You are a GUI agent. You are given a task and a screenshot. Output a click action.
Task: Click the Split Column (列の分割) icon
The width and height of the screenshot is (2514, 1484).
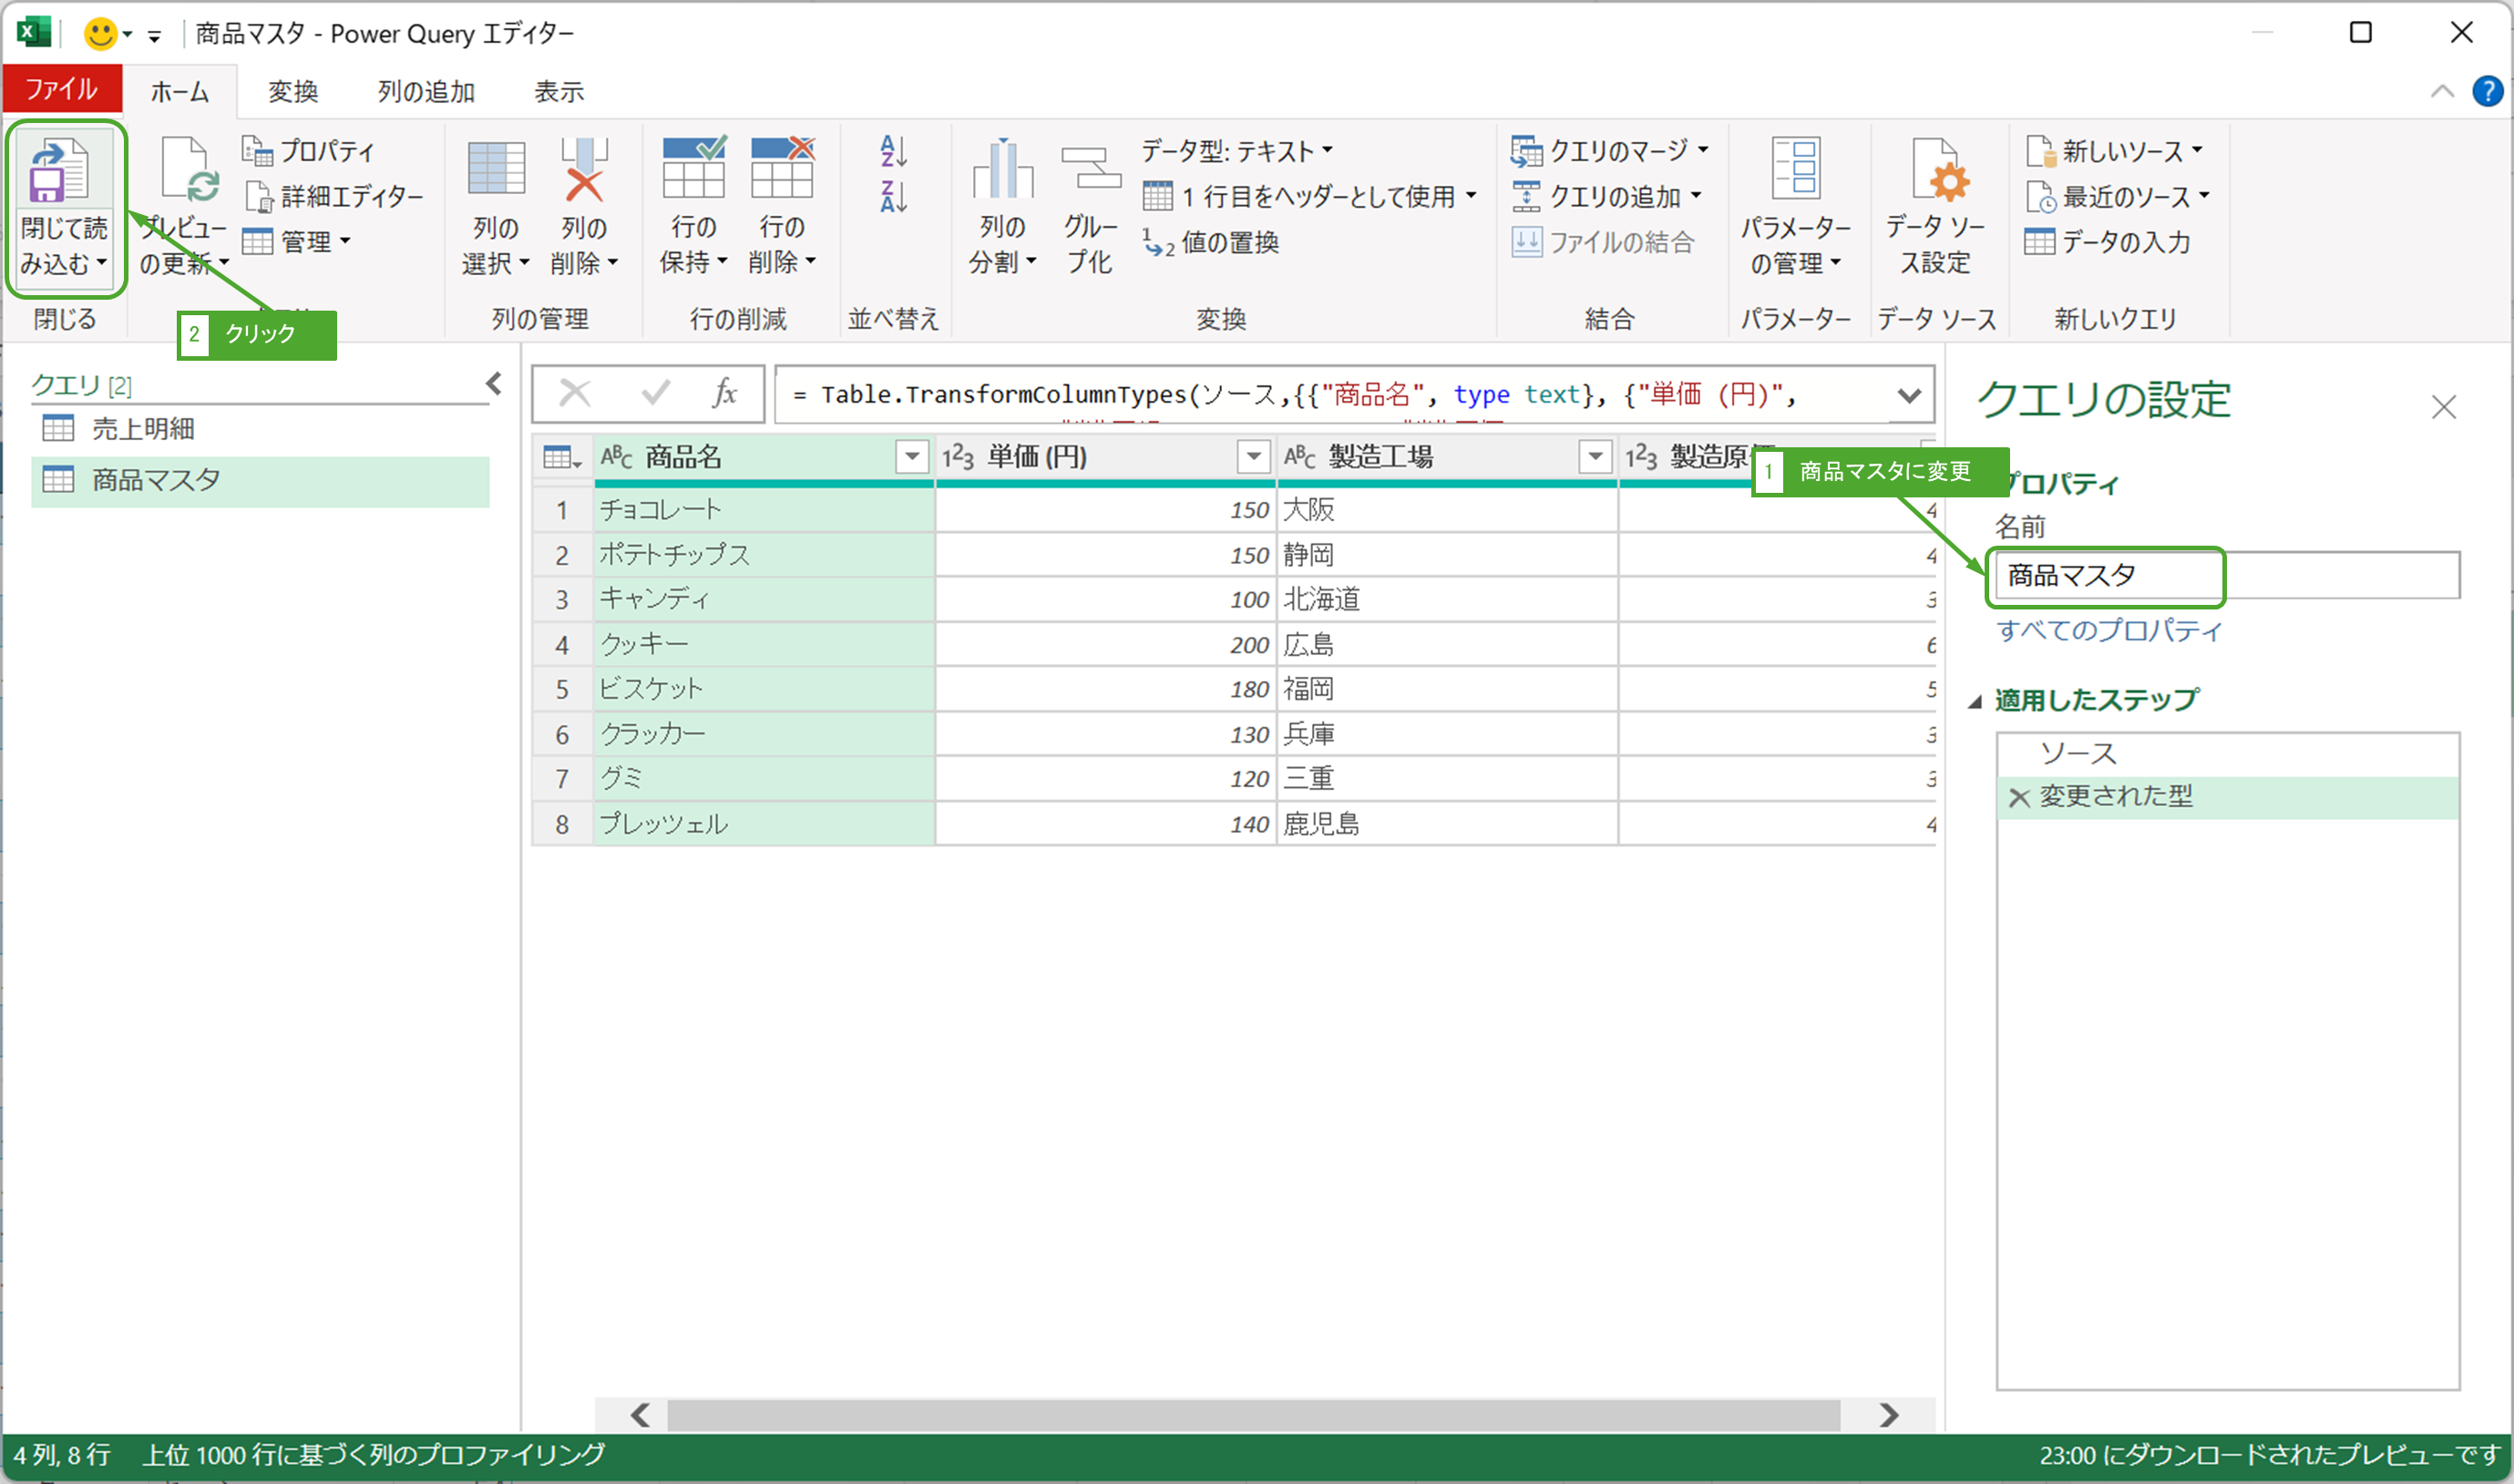1001,172
